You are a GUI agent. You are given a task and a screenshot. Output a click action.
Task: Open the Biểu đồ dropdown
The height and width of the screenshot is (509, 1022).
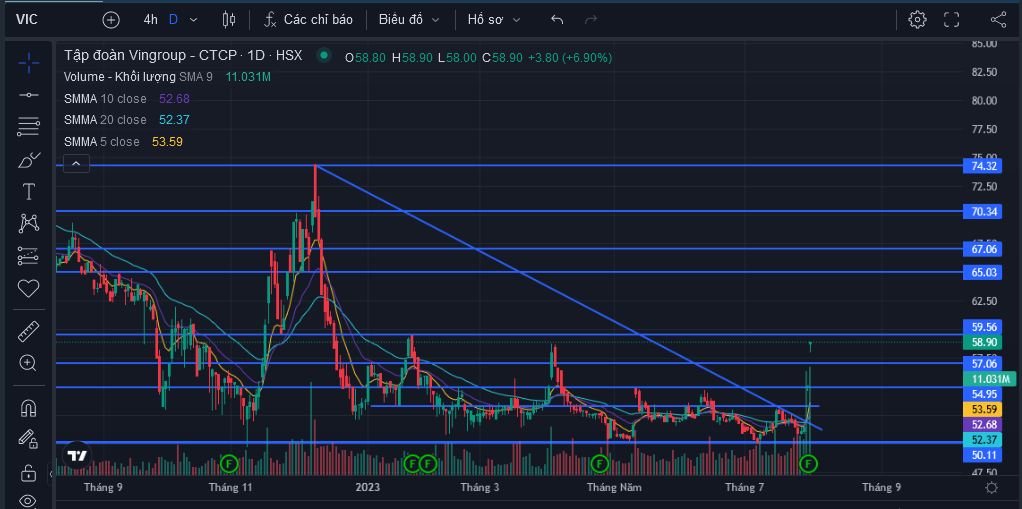click(409, 20)
